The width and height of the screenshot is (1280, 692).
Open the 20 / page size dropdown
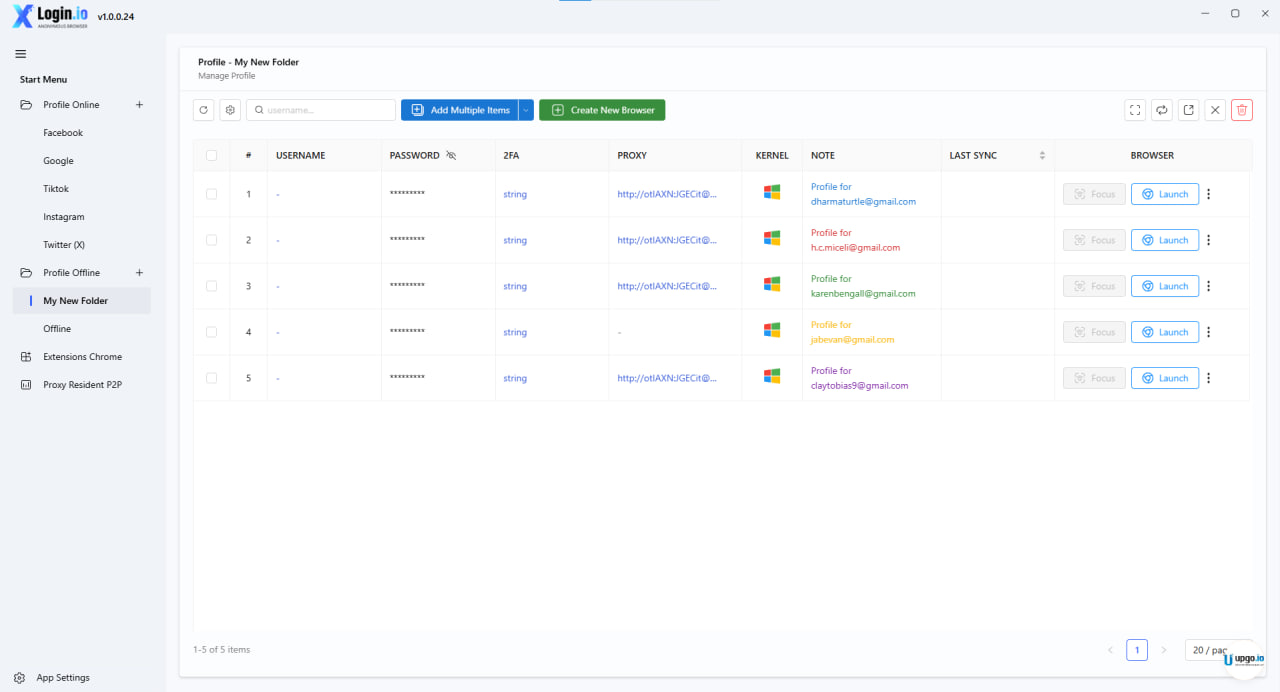pos(1218,650)
